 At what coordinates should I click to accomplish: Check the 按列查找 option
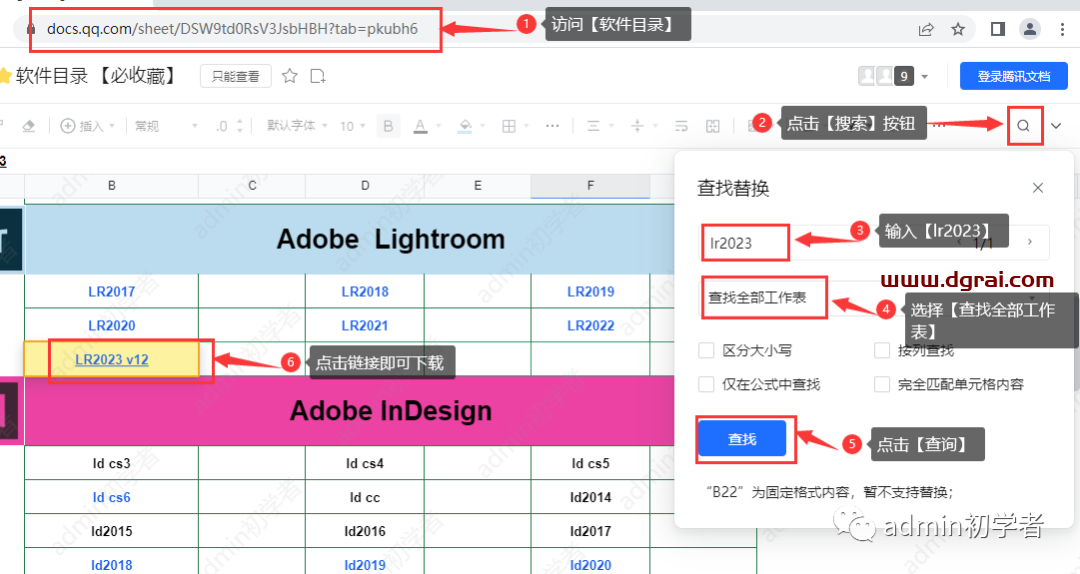(882, 351)
